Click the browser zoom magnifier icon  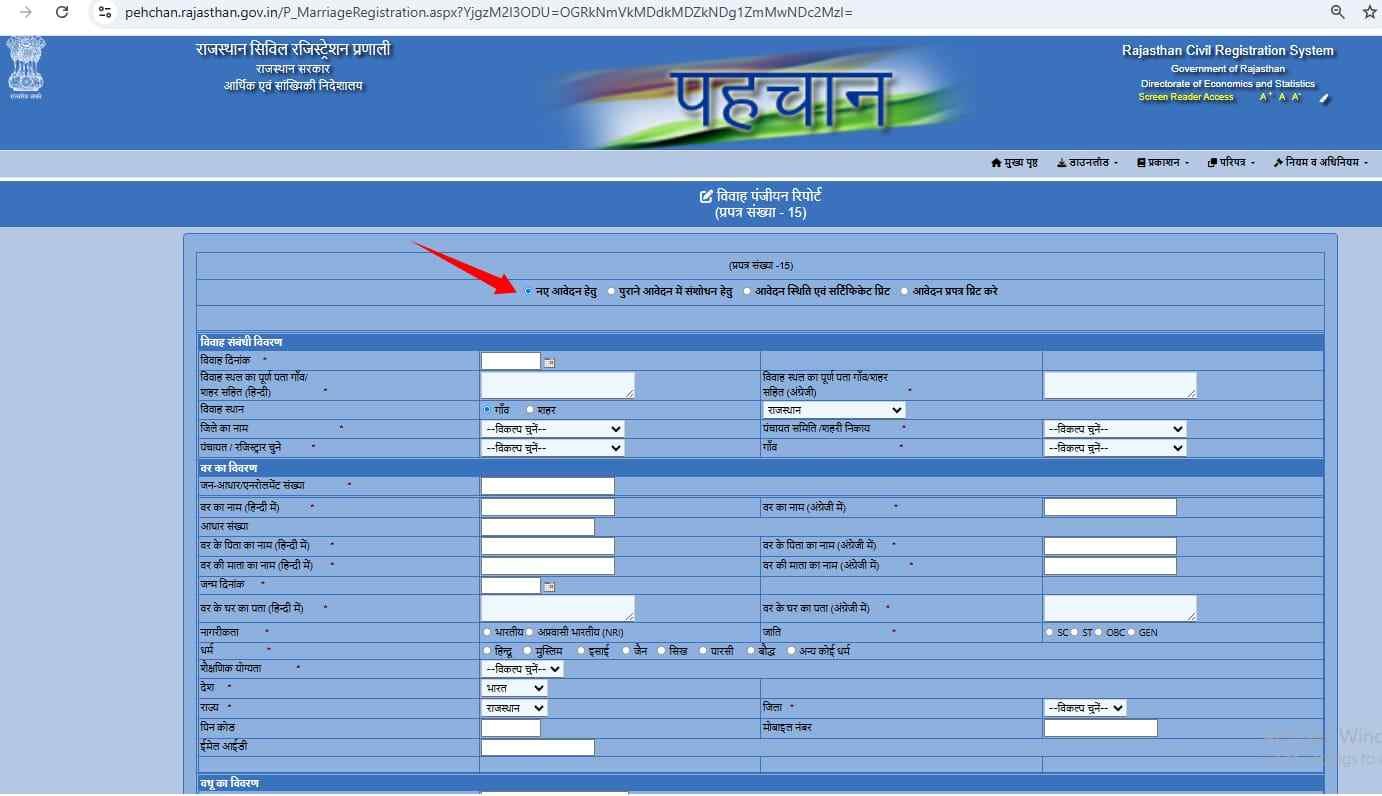pyautogui.click(x=1337, y=12)
